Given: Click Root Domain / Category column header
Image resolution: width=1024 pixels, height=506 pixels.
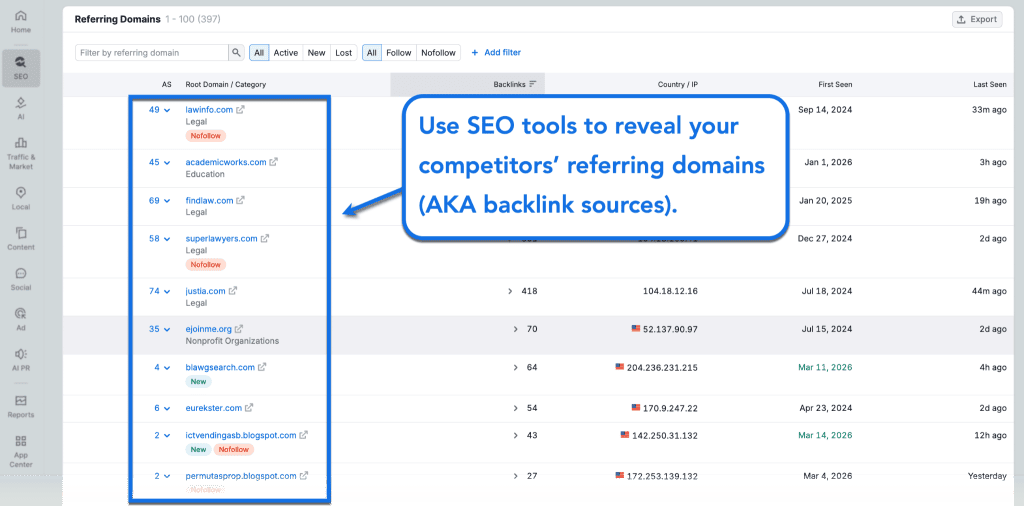Looking at the screenshot, I should click(225, 84).
